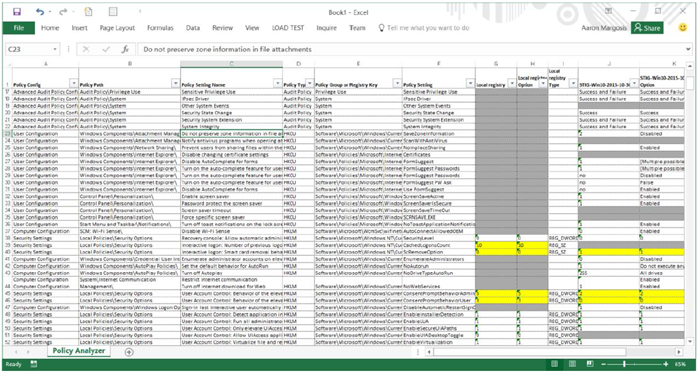698x374 pixels.
Task: Select cell 'Screen saver timeout'
Action: click(x=231, y=210)
